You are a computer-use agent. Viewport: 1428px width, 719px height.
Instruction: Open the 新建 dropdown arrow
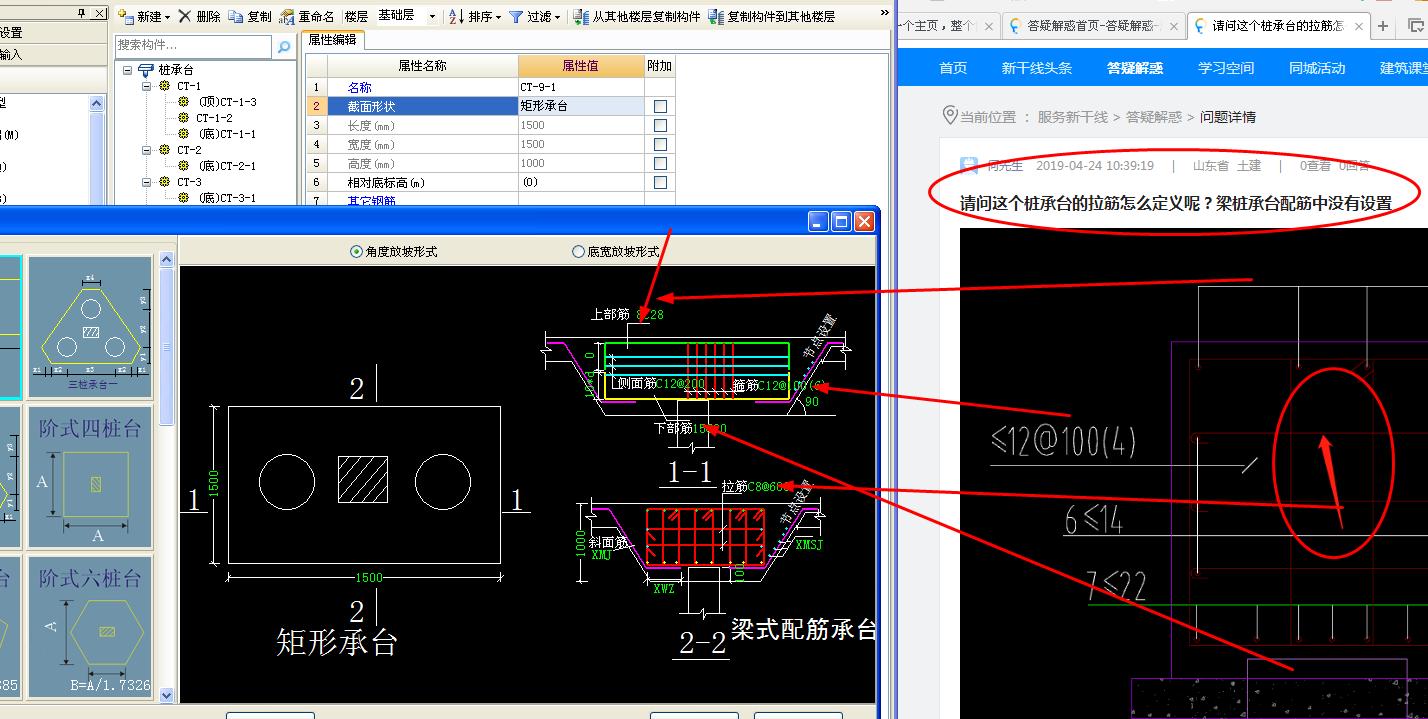point(167,17)
